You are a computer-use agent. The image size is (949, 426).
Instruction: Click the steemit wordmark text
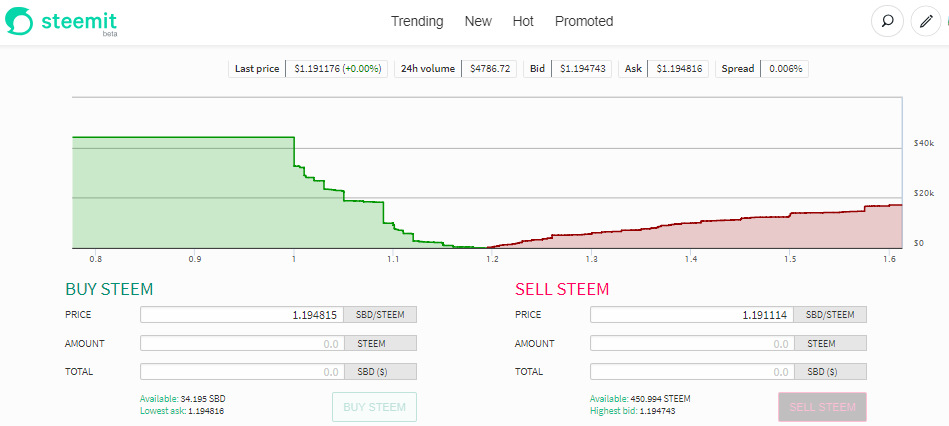(79, 20)
